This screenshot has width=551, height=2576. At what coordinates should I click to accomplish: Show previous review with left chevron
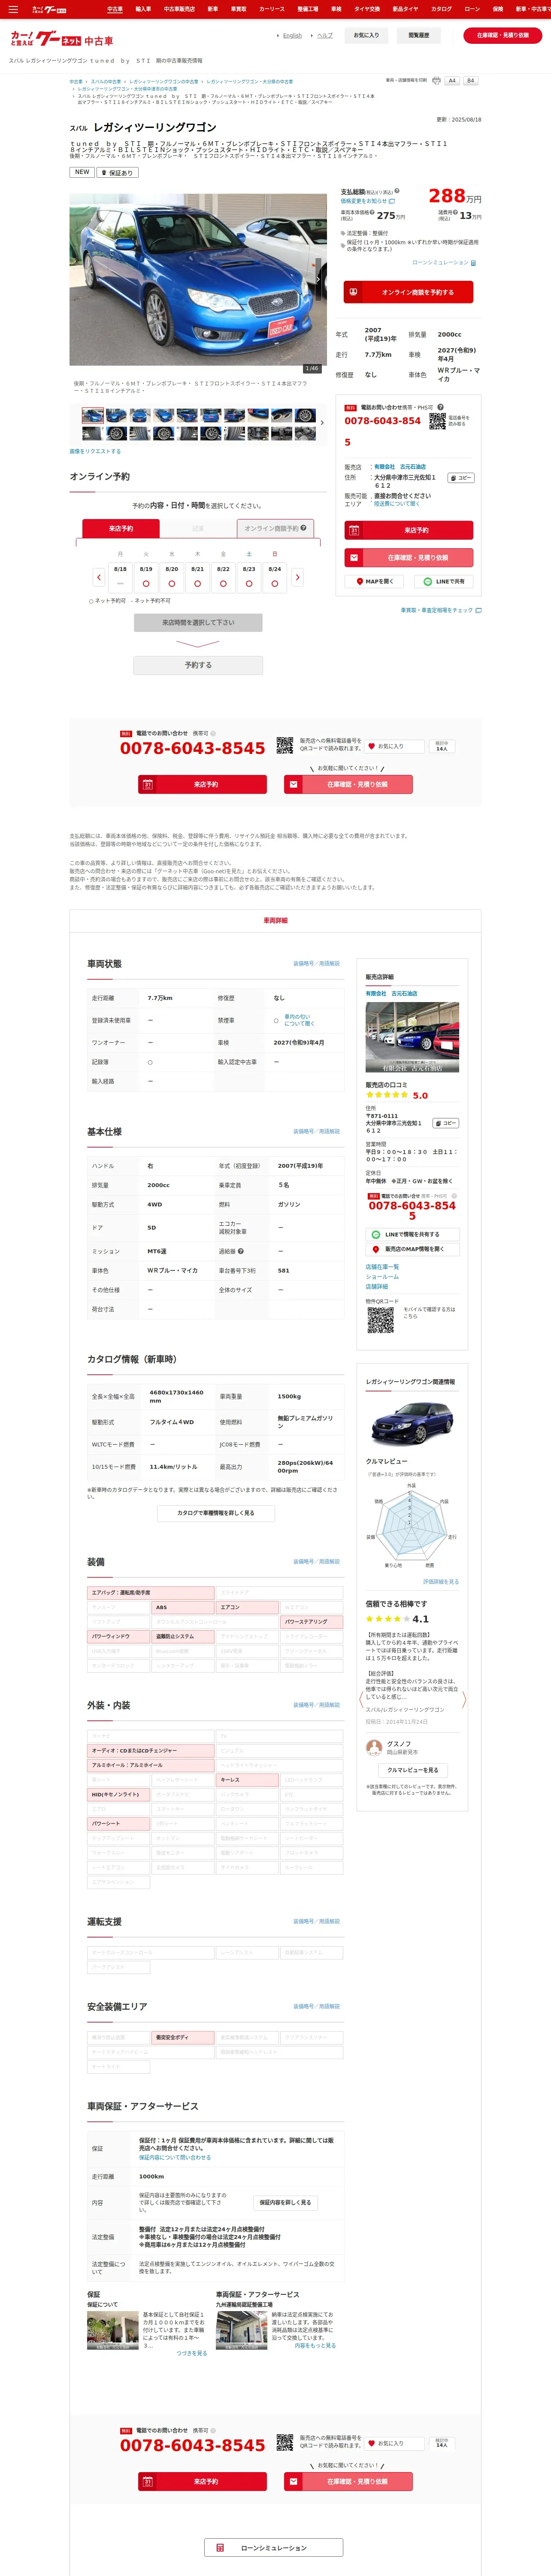click(361, 1700)
